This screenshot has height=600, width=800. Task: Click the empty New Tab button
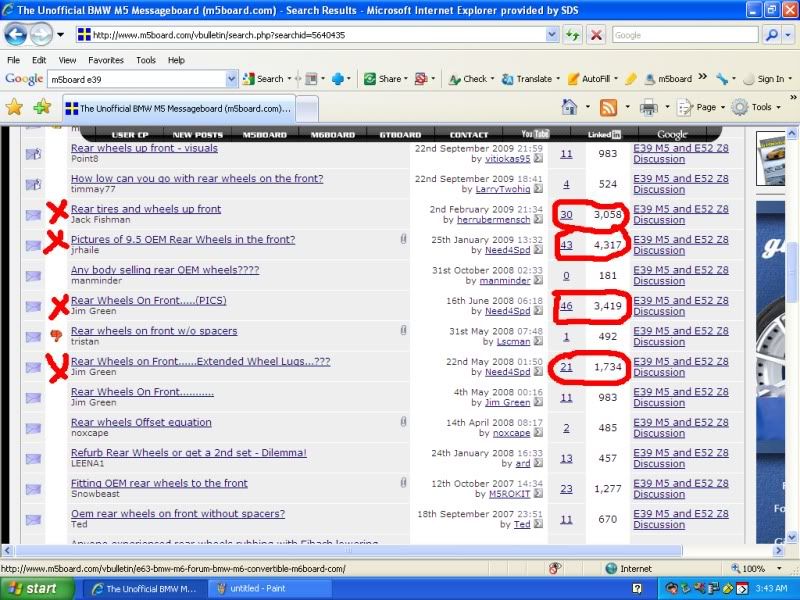click(307, 108)
